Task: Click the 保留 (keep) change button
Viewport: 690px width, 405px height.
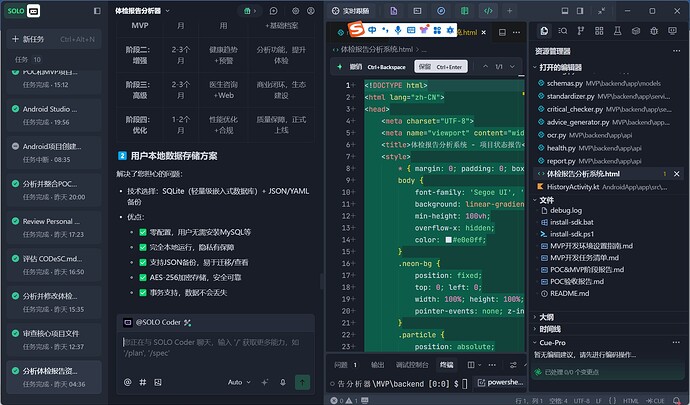Action: coord(440,67)
